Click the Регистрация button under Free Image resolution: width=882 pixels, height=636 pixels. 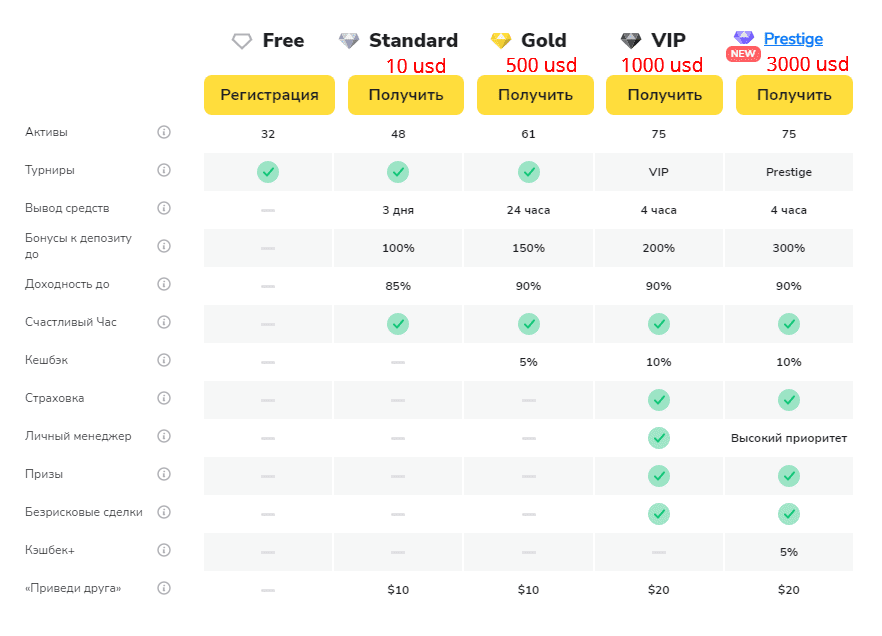click(269, 95)
